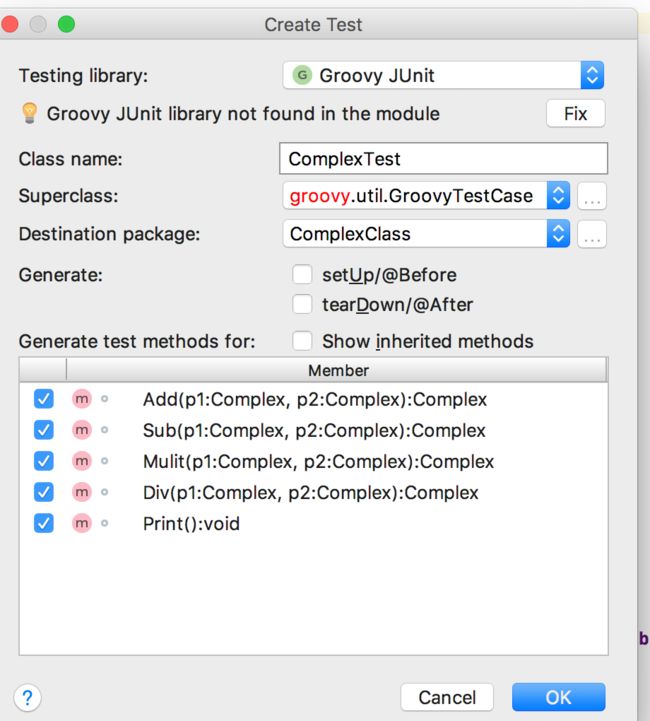Click the method icon beside Mulit
Screen dimensions: 650x721
click(x=82, y=461)
